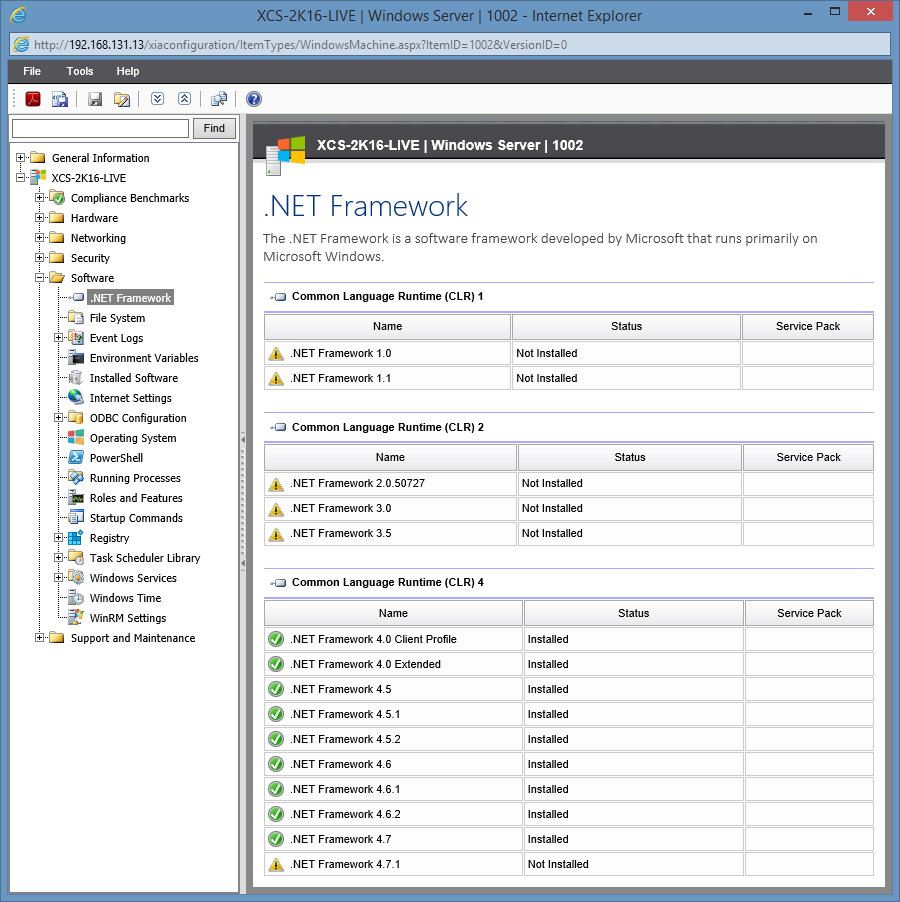Expand the Compliance Benchmarks node
The image size is (900, 902).
[40, 198]
